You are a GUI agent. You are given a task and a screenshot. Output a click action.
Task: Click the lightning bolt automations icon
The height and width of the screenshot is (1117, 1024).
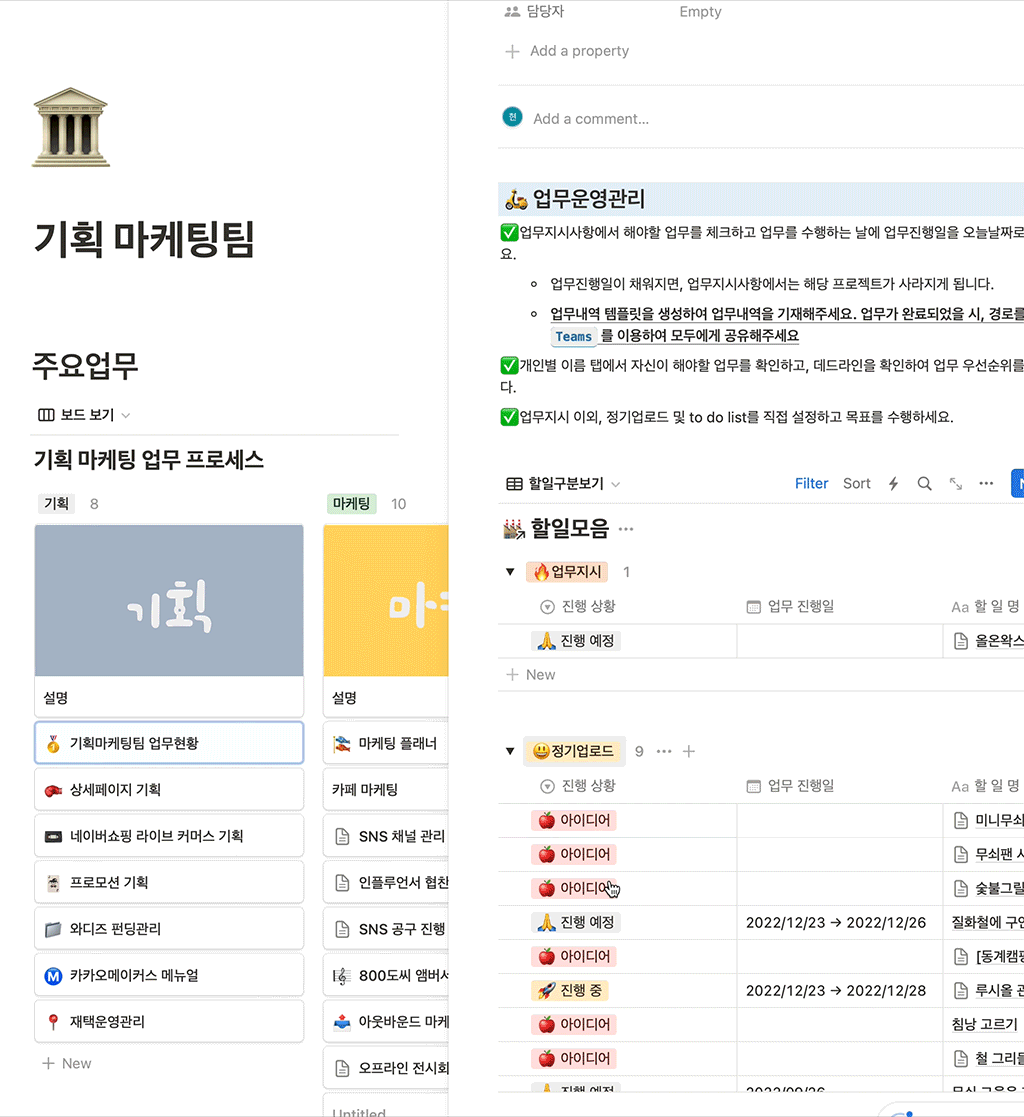coord(893,484)
